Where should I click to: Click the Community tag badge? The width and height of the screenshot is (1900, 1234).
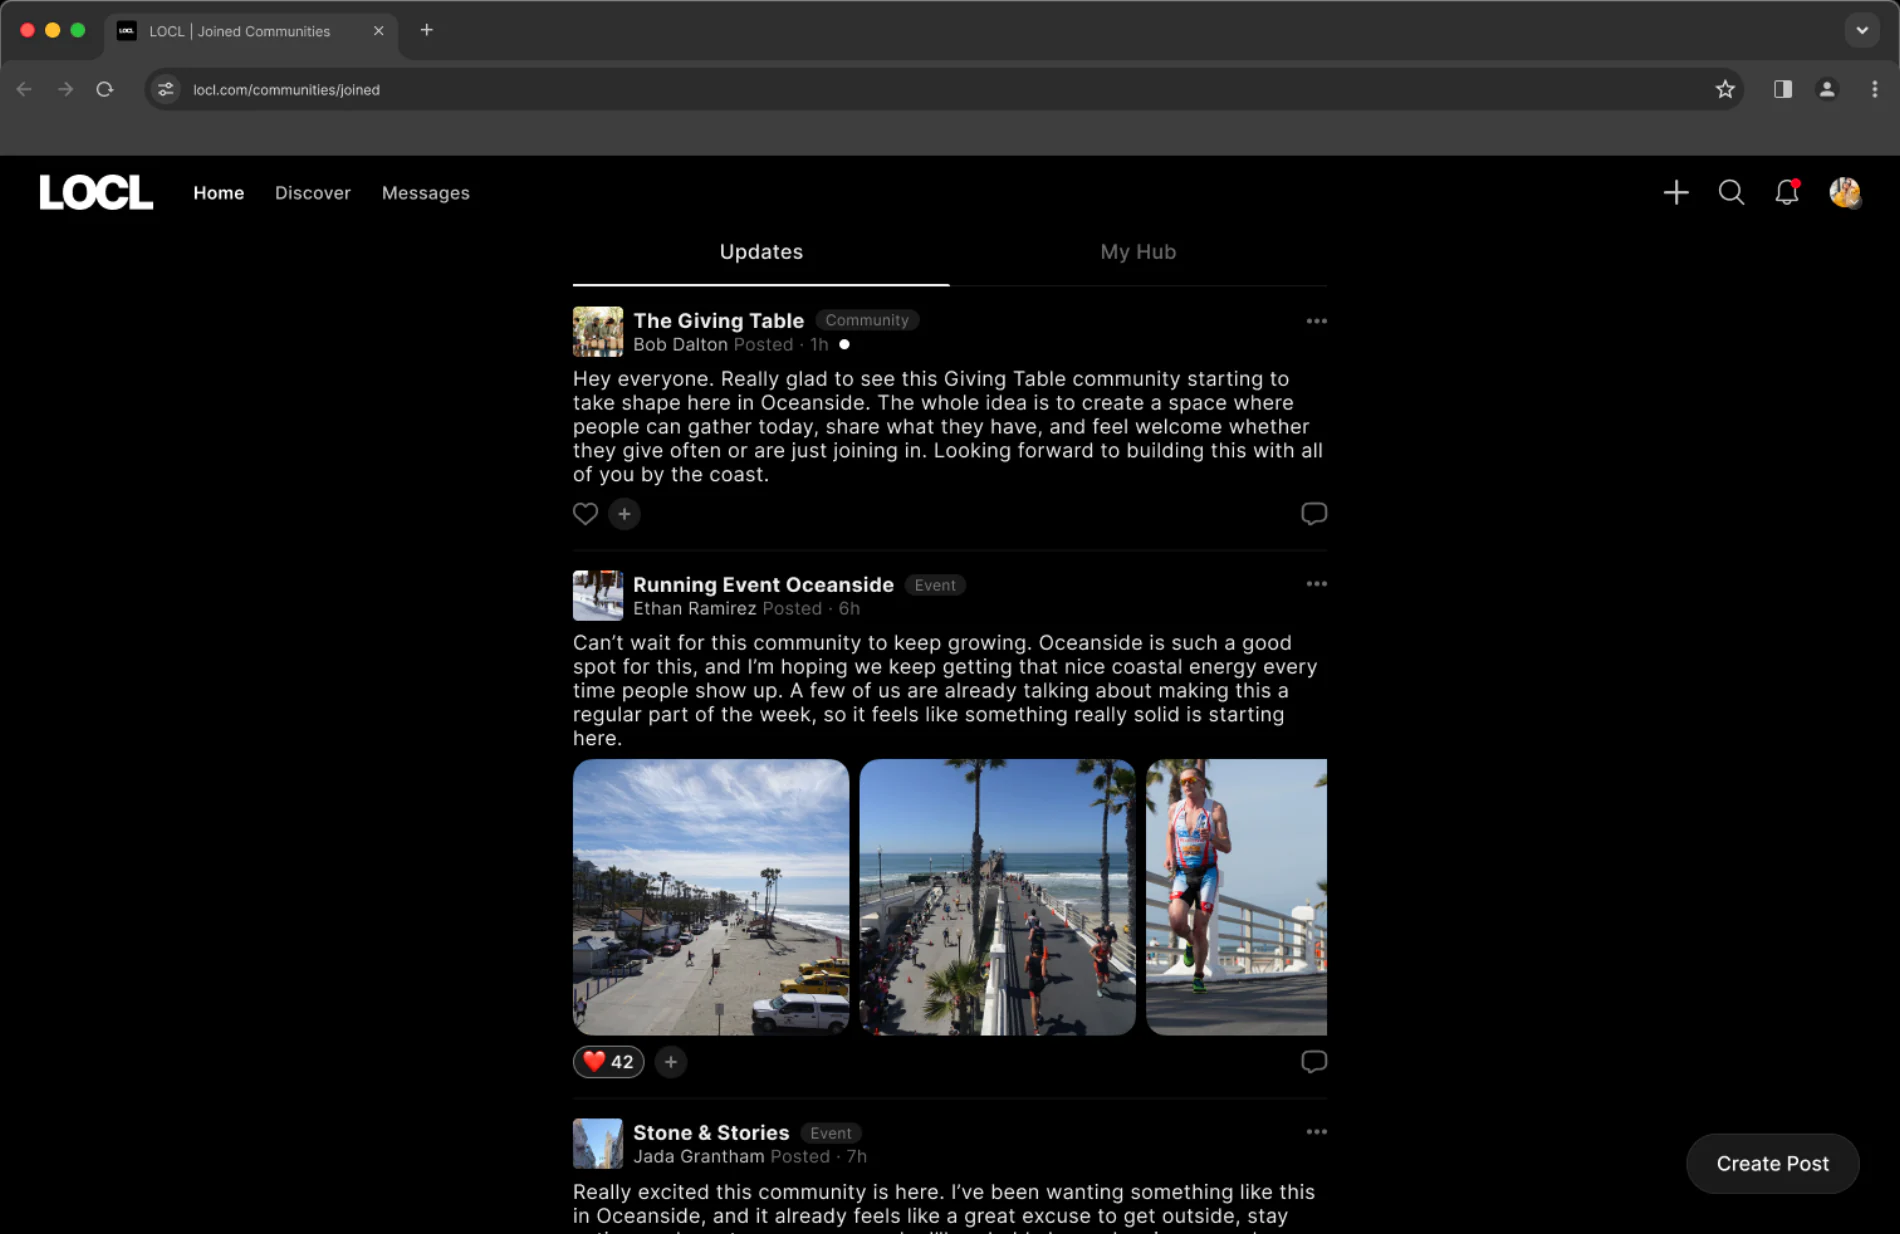tap(867, 320)
